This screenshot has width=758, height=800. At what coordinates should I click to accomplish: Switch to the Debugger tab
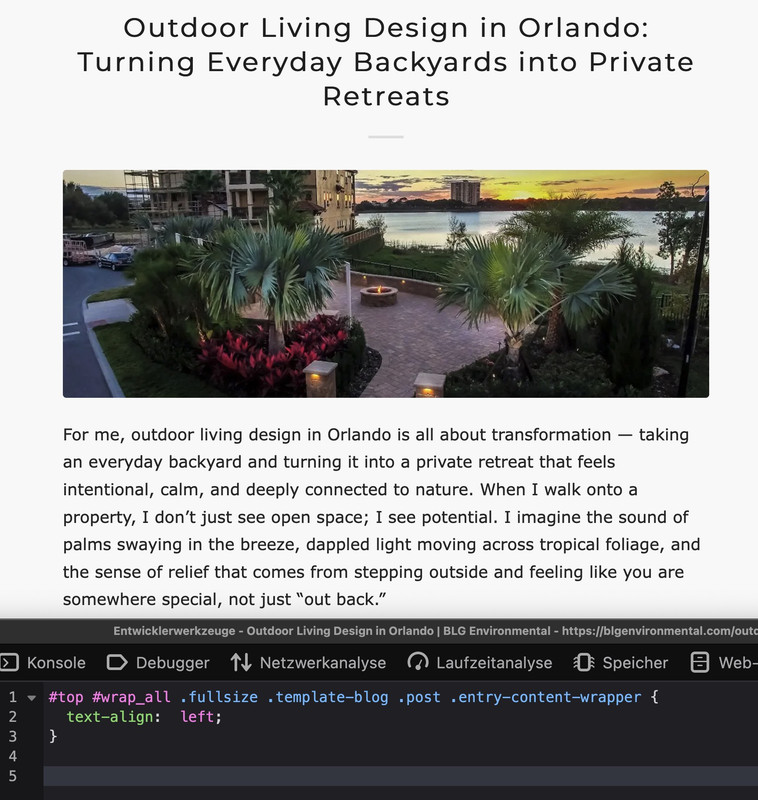coord(158,662)
